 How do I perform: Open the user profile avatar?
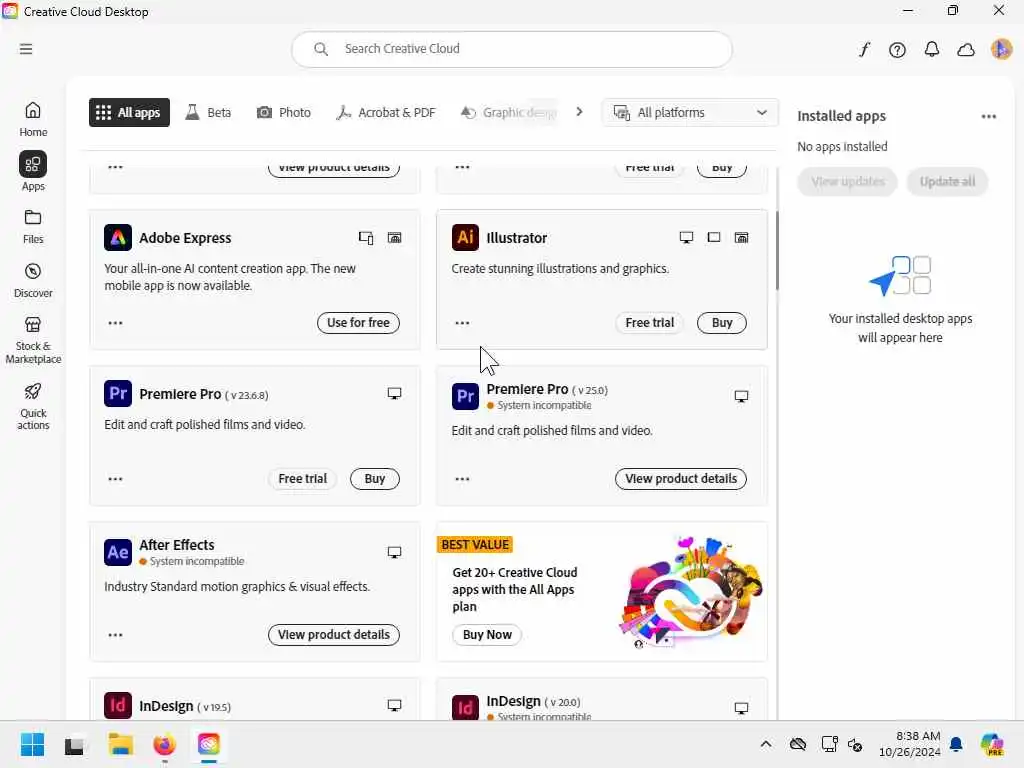click(1001, 49)
